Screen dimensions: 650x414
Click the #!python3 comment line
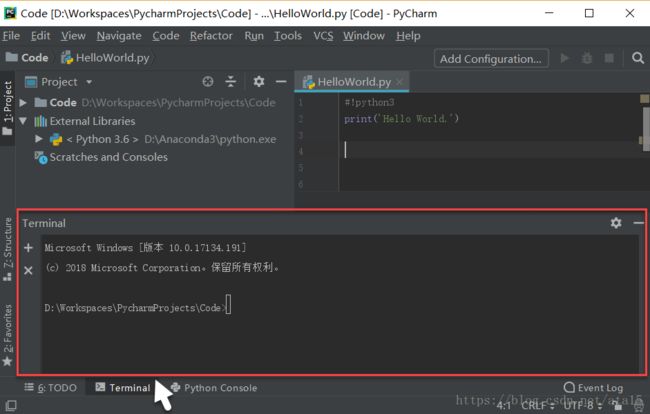coord(369,102)
